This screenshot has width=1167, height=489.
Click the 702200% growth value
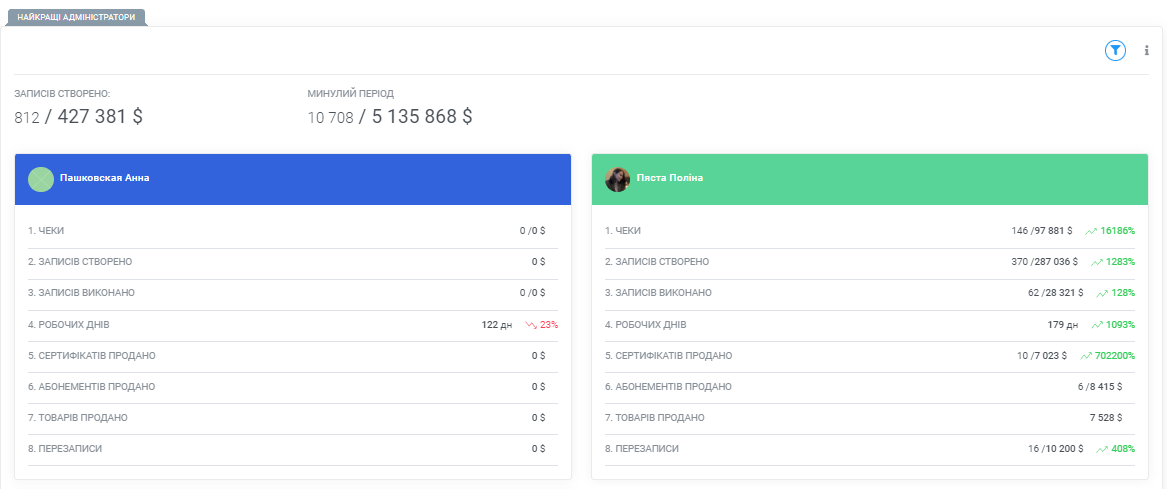click(x=1115, y=356)
